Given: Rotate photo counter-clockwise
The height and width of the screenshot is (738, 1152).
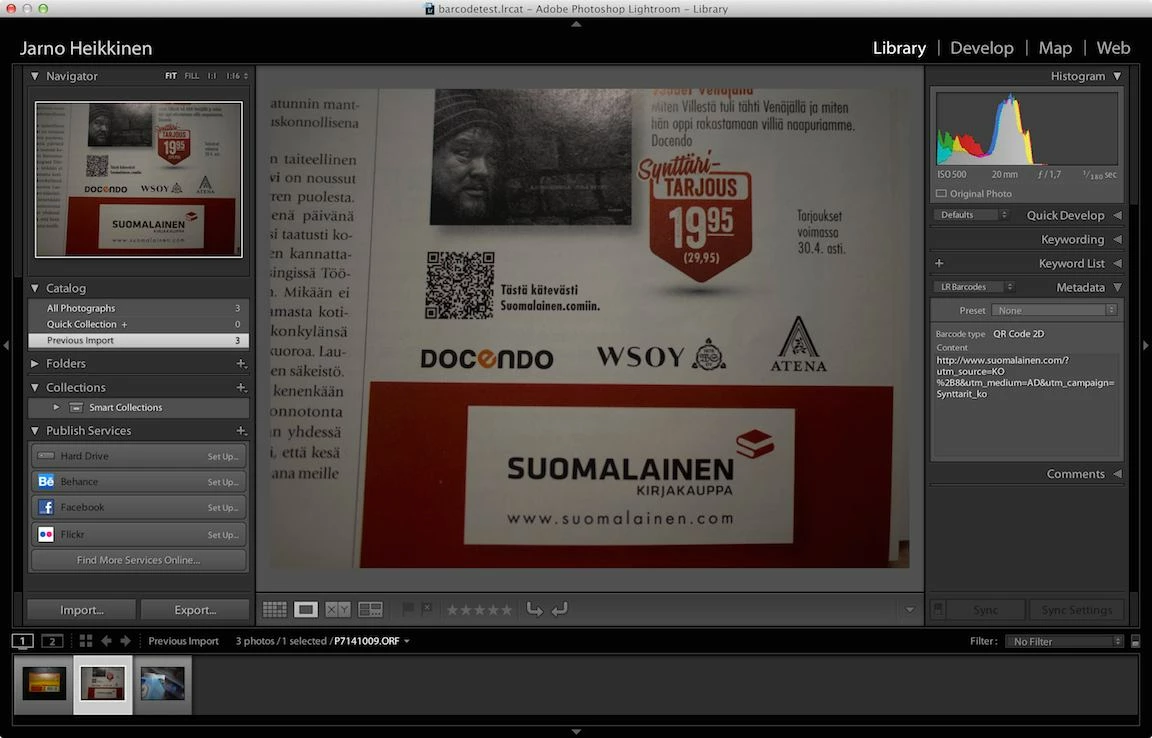Looking at the screenshot, I should [x=535, y=609].
